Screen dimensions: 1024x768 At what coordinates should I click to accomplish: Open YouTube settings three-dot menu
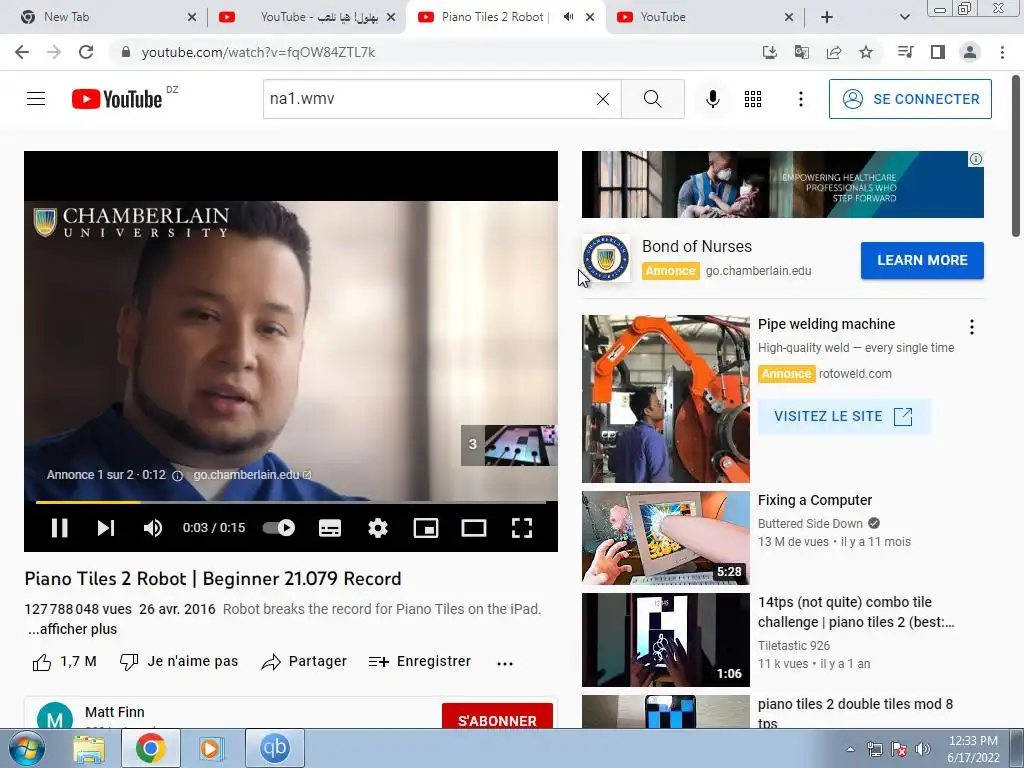pyautogui.click(x=801, y=99)
